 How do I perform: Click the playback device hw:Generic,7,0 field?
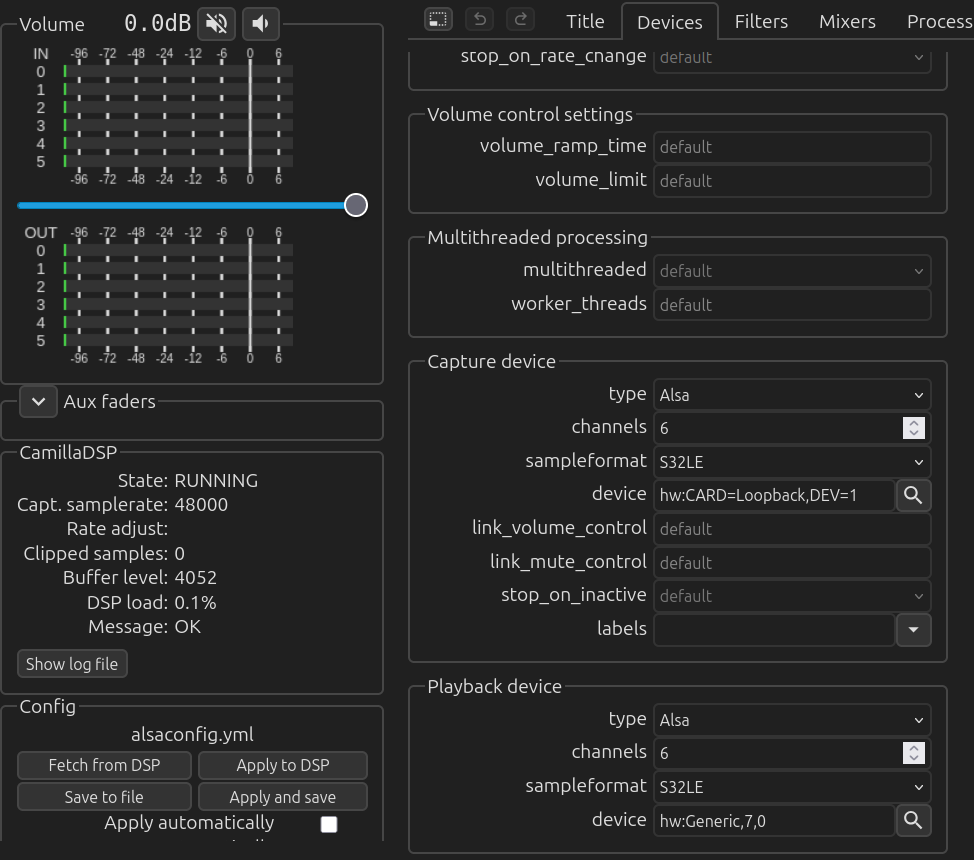(774, 820)
